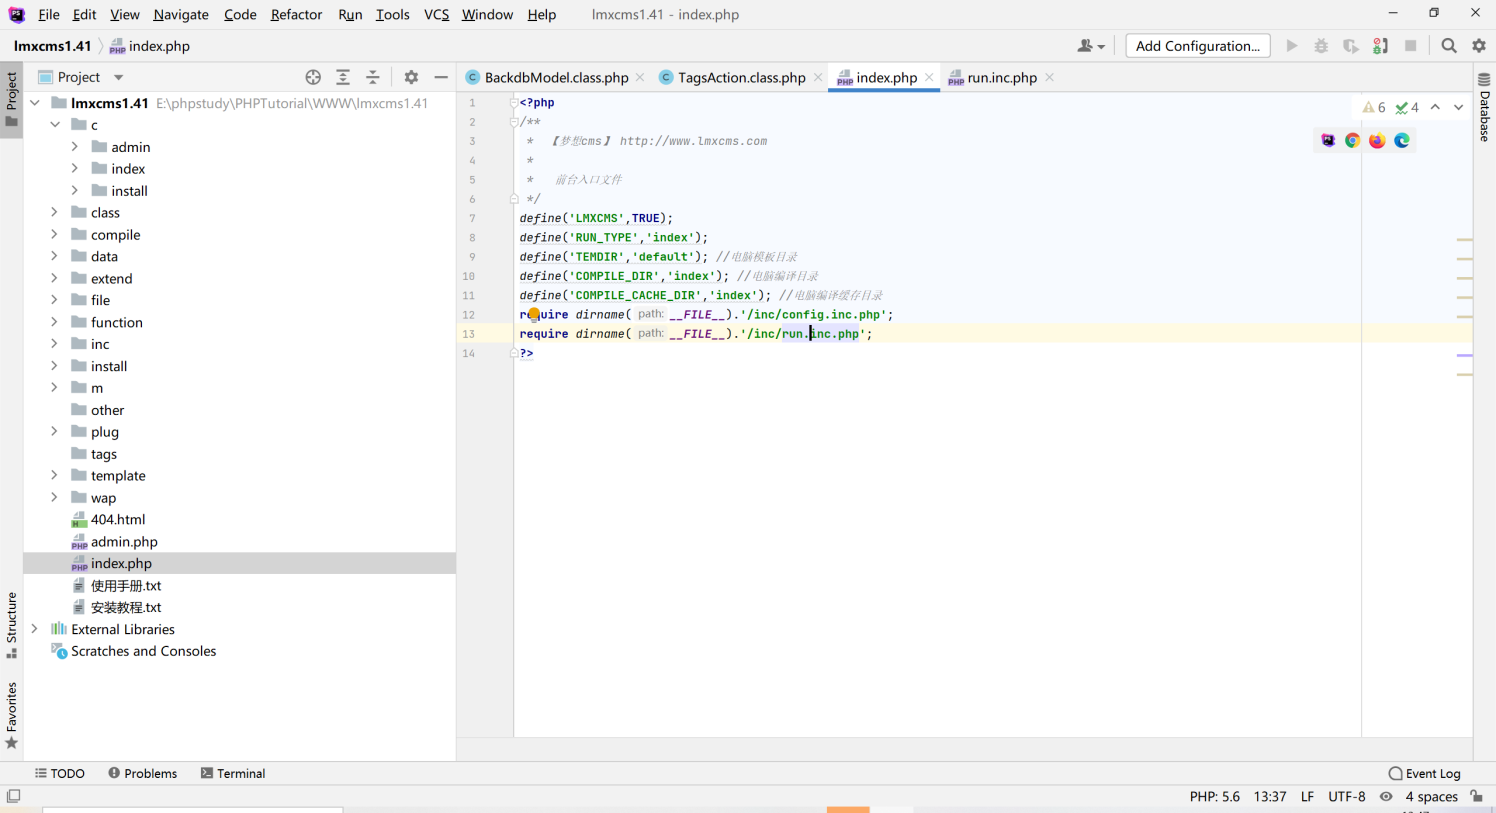
Task: Toggle the Structure tool window sidebar button
Action: (11, 624)
